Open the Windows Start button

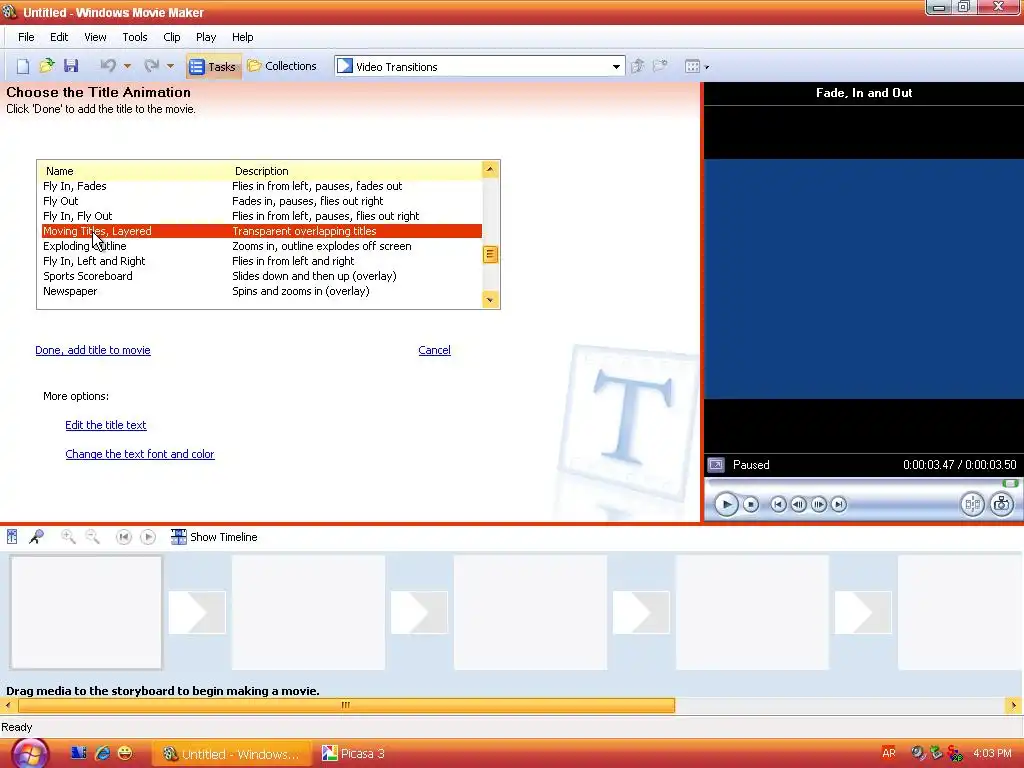[30, 754]
